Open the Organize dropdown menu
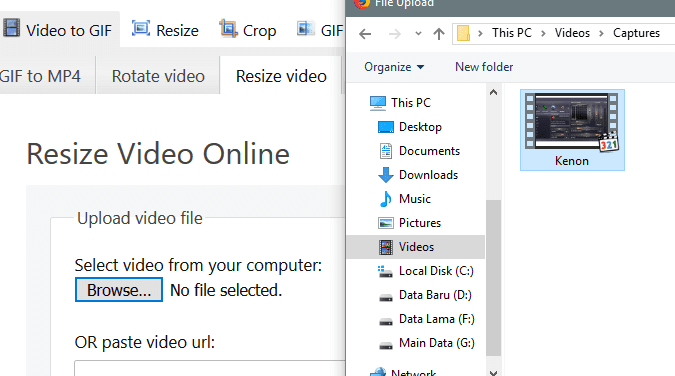This screenshot has height=376, width=675. click(x=394, y=67)
